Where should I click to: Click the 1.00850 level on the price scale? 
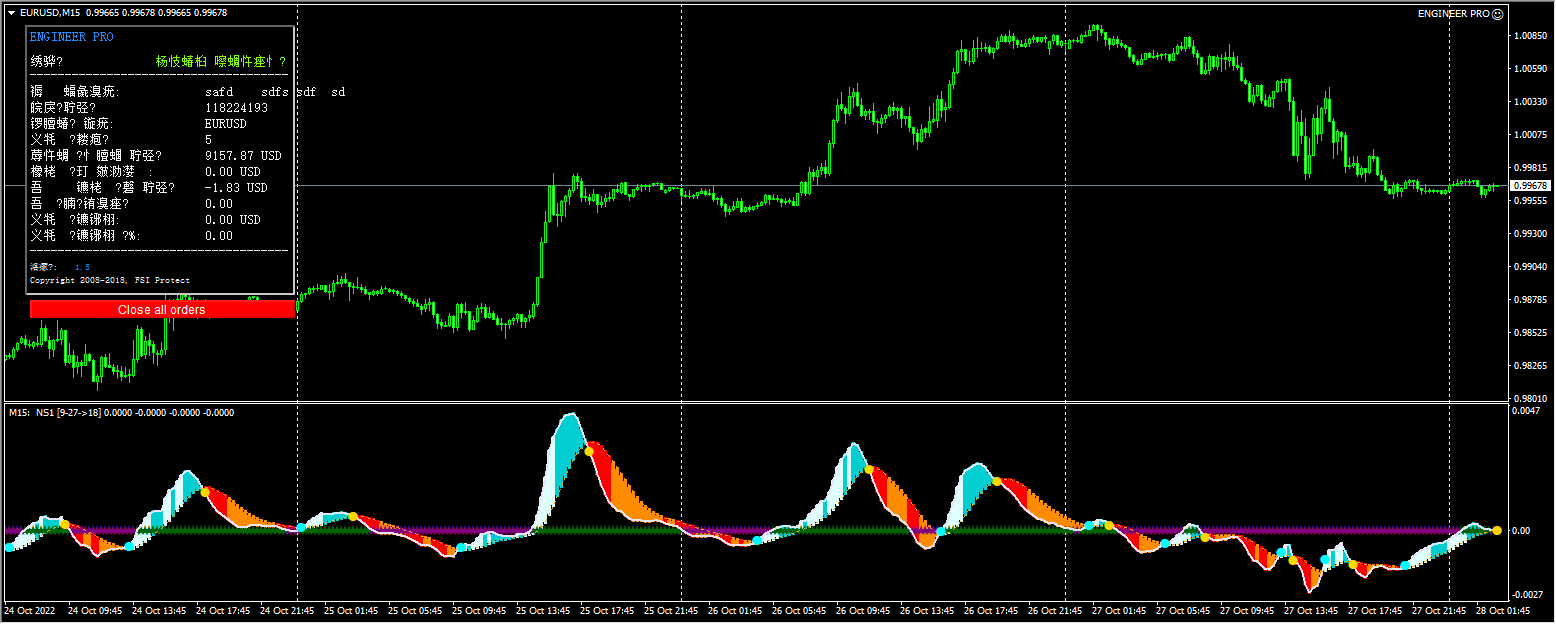tap(1530, 35)
